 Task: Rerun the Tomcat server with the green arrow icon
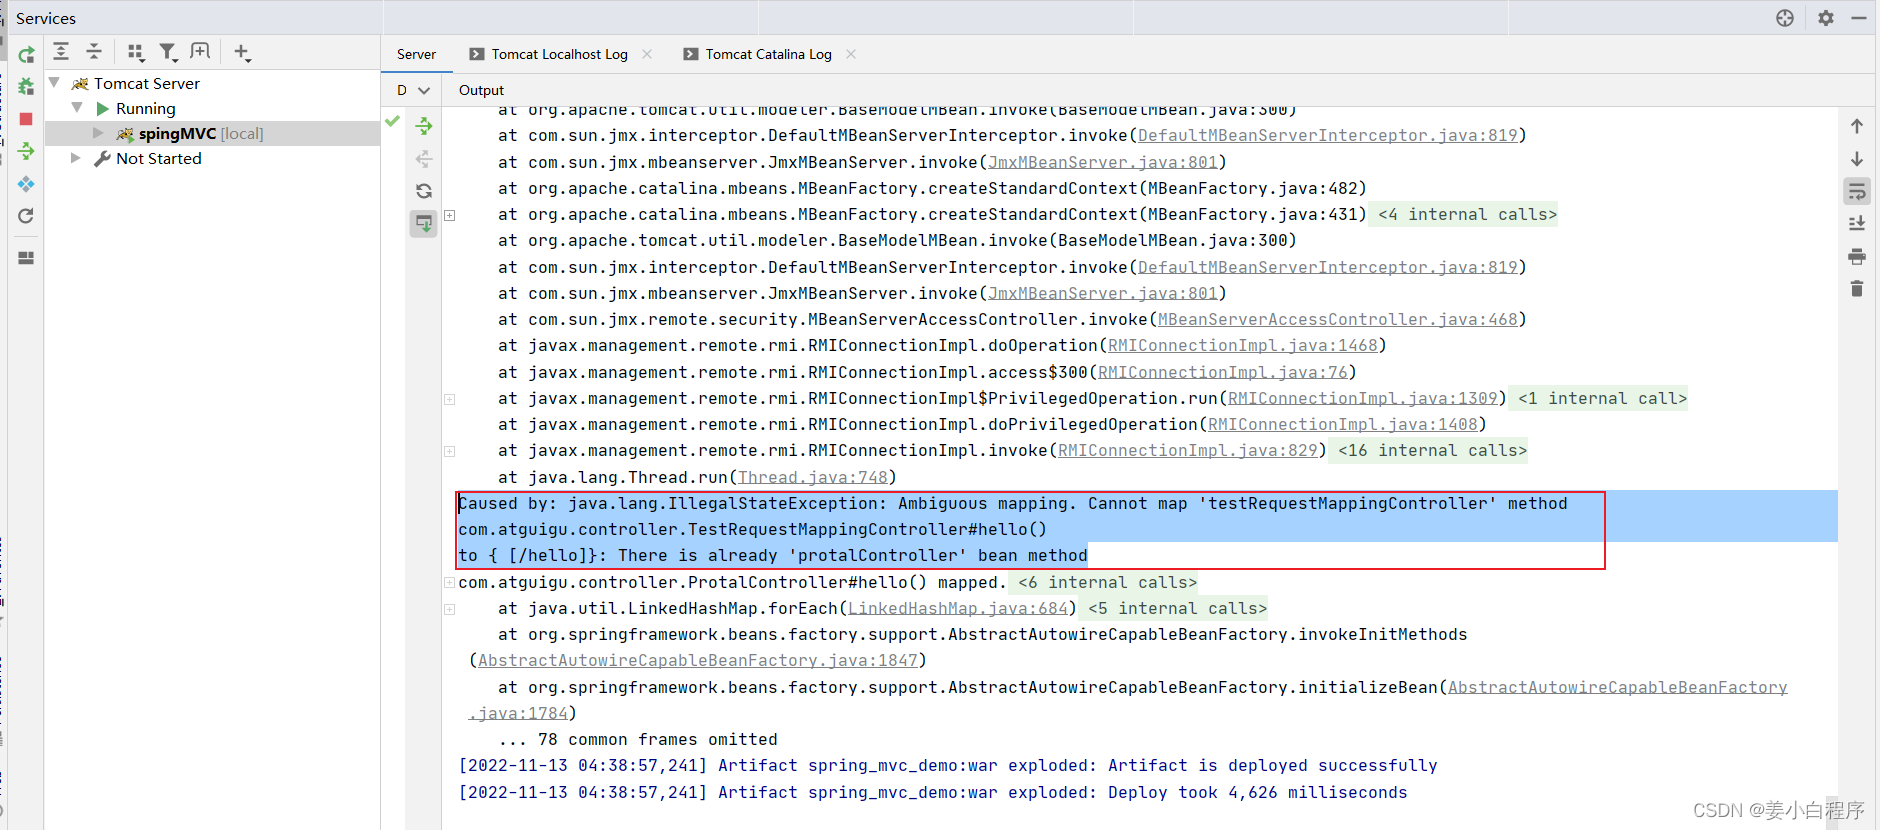[26, 54]
